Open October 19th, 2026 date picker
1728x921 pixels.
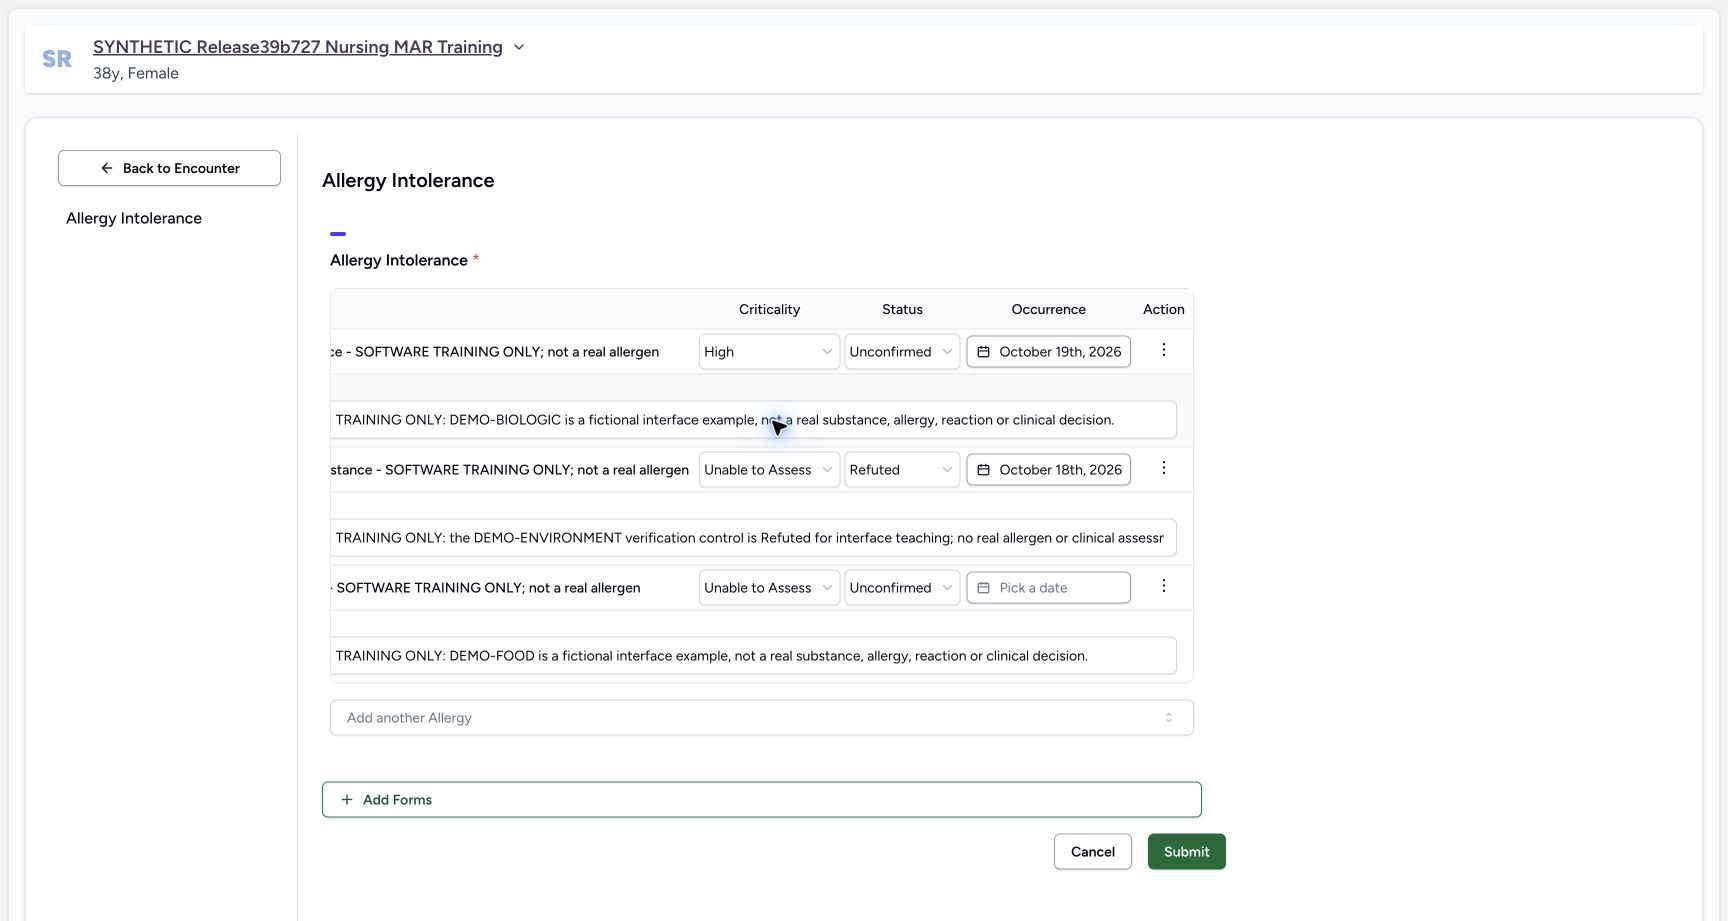1048,352
